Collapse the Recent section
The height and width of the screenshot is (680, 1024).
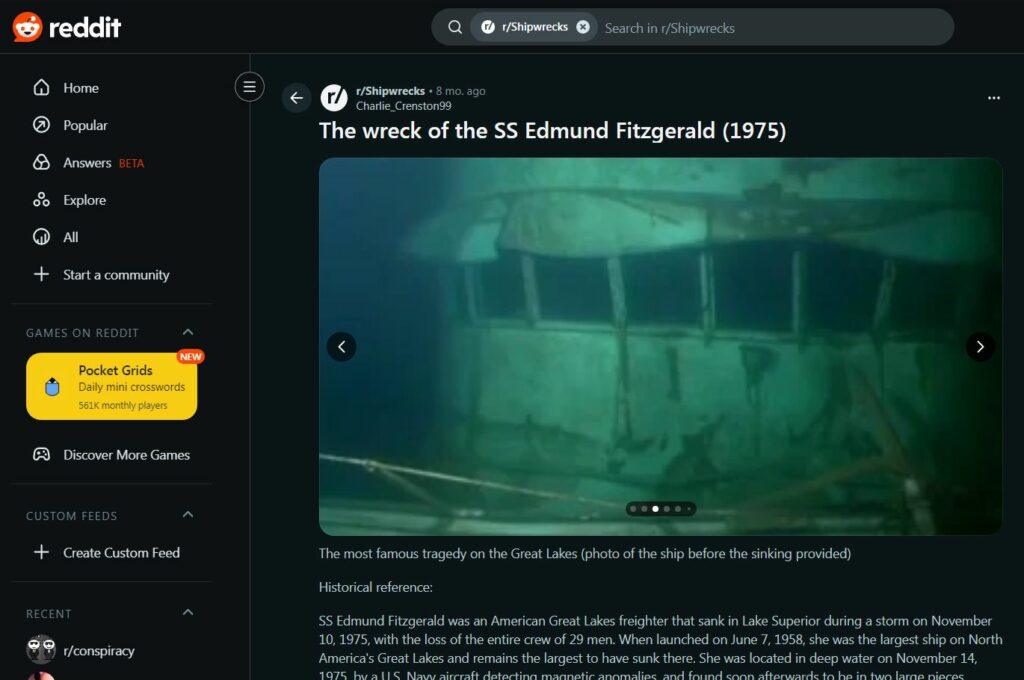point(187,613)
